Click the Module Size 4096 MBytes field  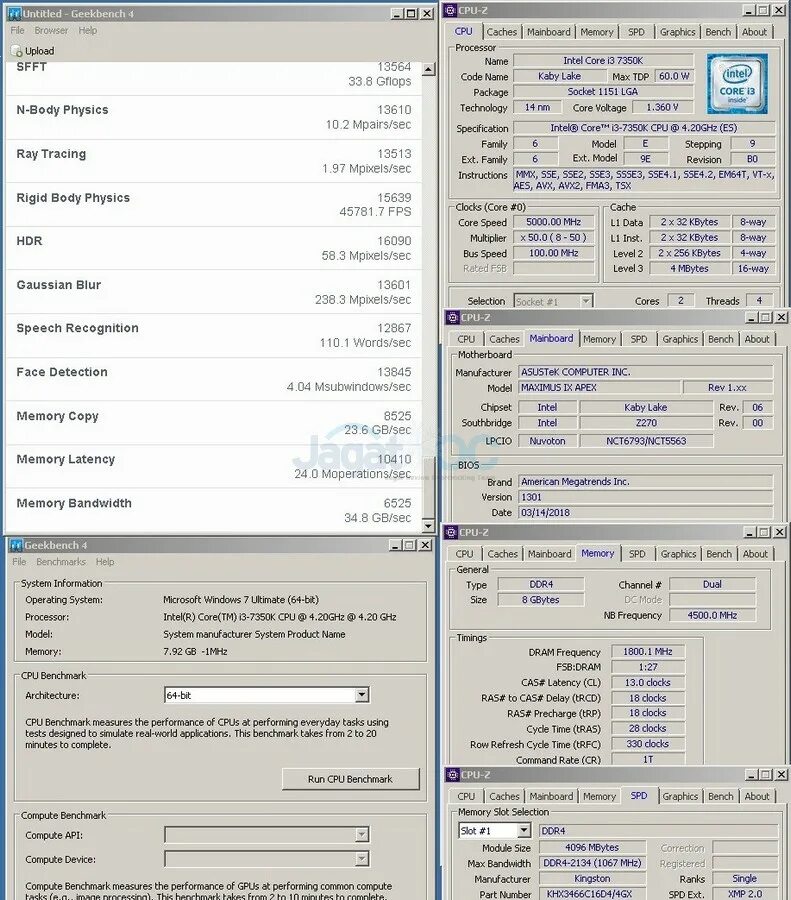click(x=592, y=848)
